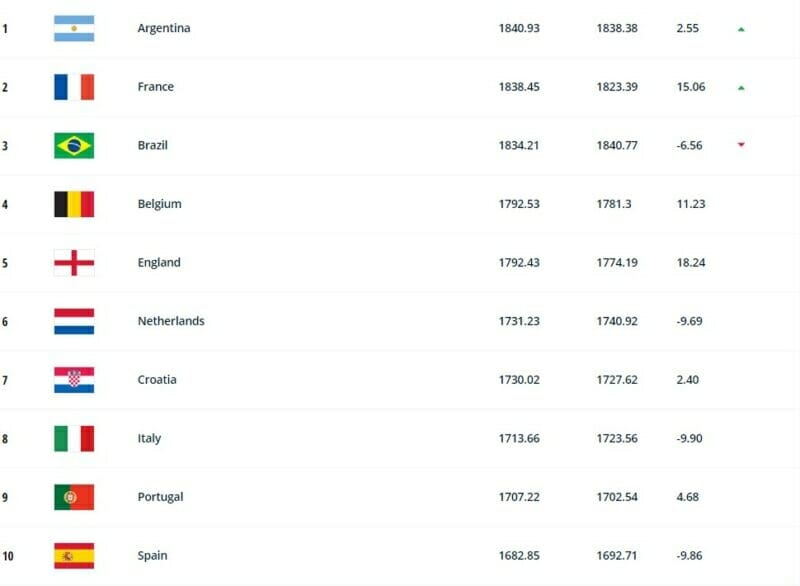Click the France flag icon
This screenshot has width=800, height=586.
point(74,87)
